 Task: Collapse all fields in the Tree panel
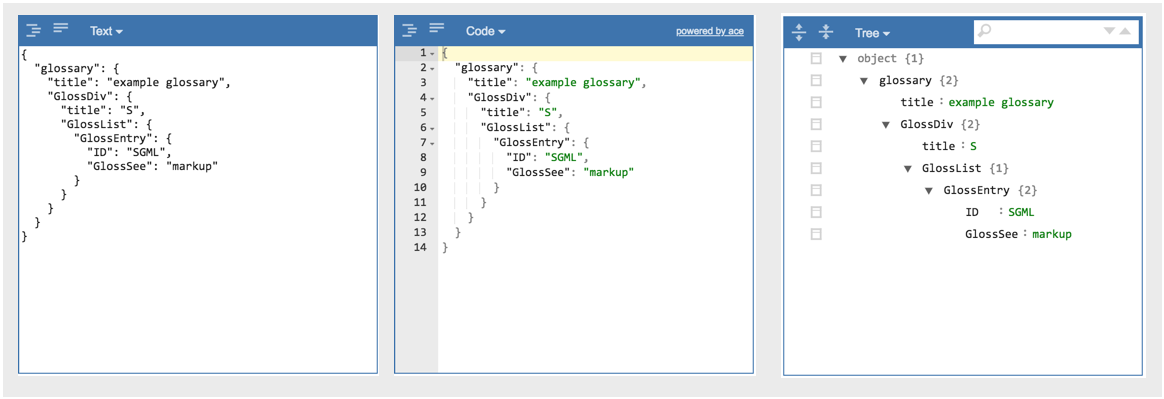click(825, 32)
